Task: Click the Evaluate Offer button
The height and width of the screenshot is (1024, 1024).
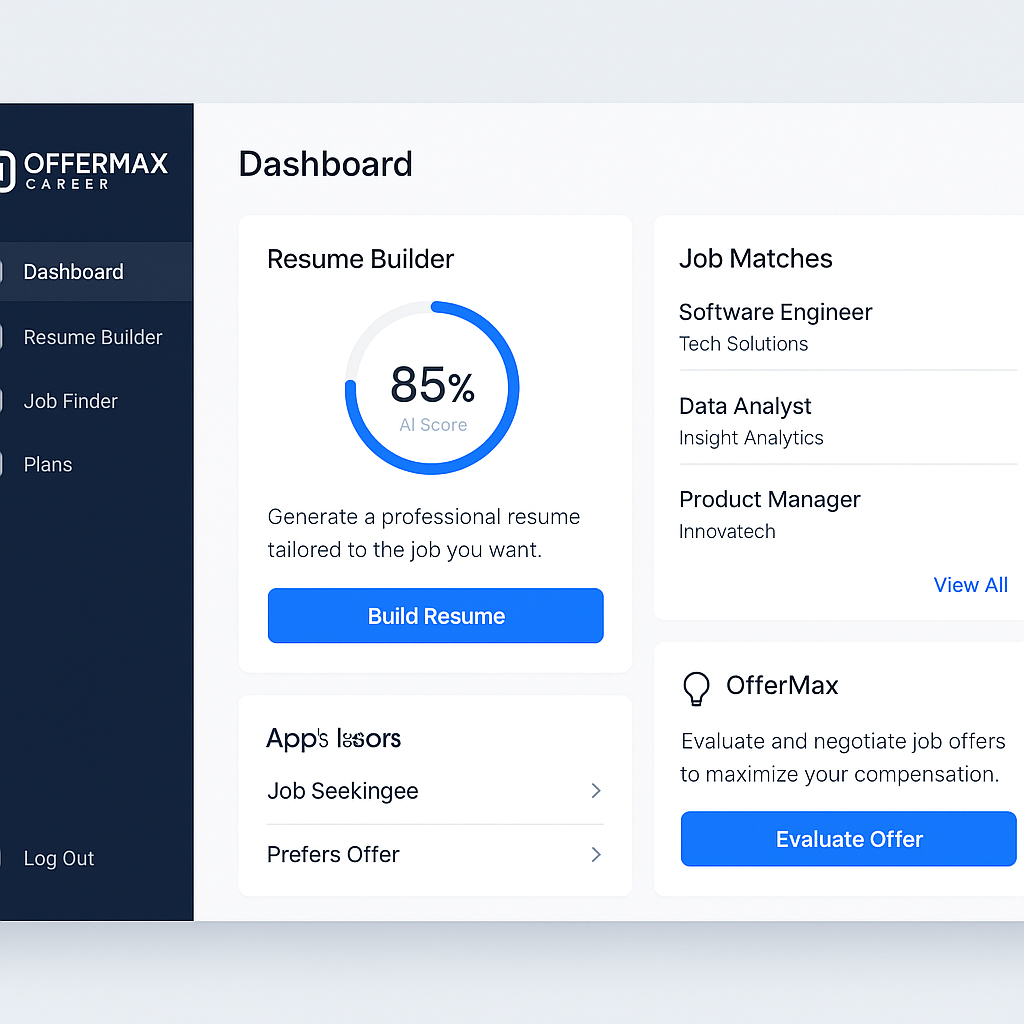Action: tap(848, 839)
